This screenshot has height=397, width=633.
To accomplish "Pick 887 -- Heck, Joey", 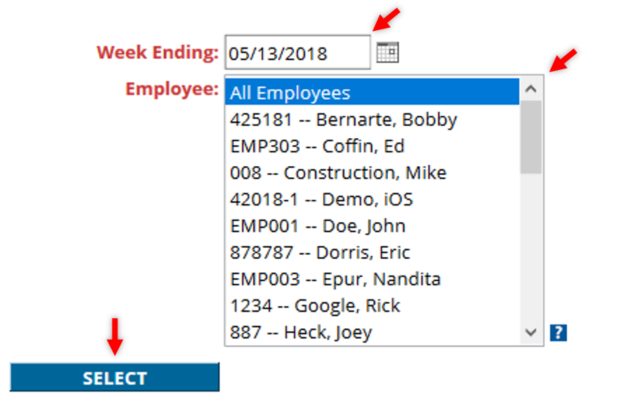I will (372, 332).
